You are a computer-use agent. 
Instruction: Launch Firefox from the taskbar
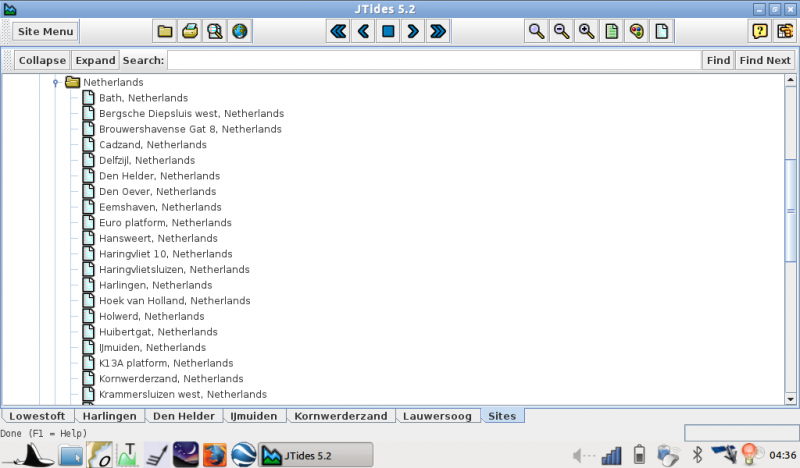[215, 455]
